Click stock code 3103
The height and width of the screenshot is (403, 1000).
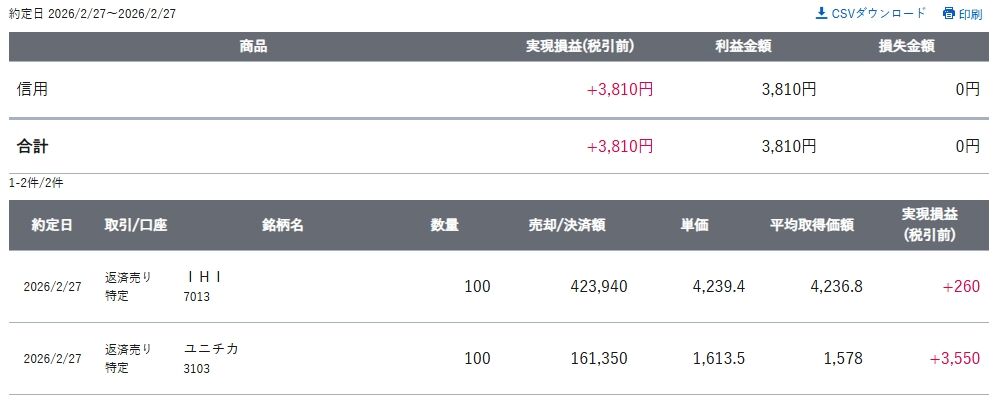[197, 369]
